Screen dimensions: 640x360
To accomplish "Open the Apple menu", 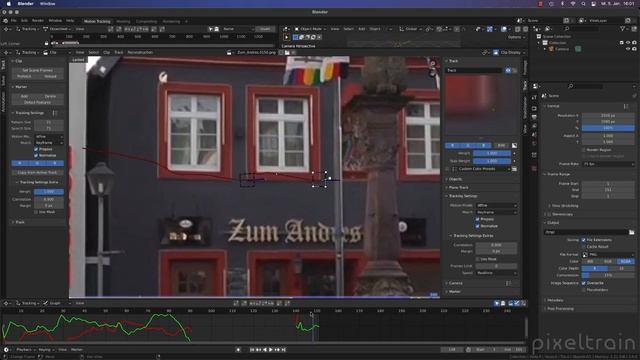I will tap(9, 4).
